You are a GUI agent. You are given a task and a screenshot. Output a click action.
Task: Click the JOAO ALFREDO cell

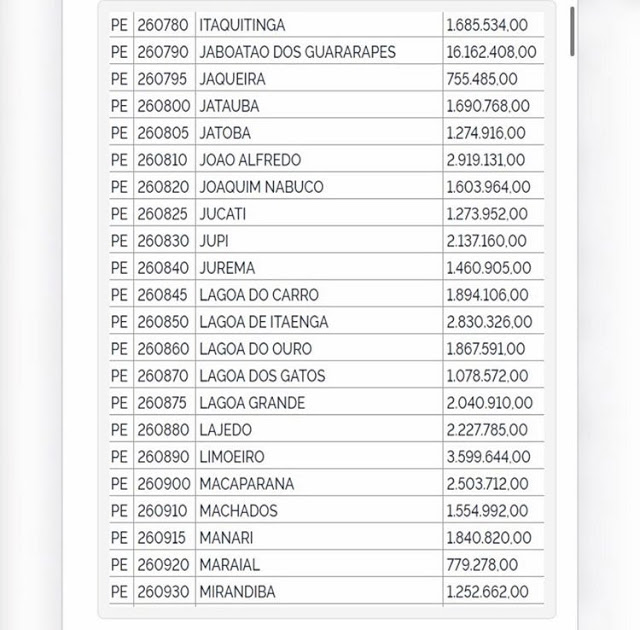point(250,159)
